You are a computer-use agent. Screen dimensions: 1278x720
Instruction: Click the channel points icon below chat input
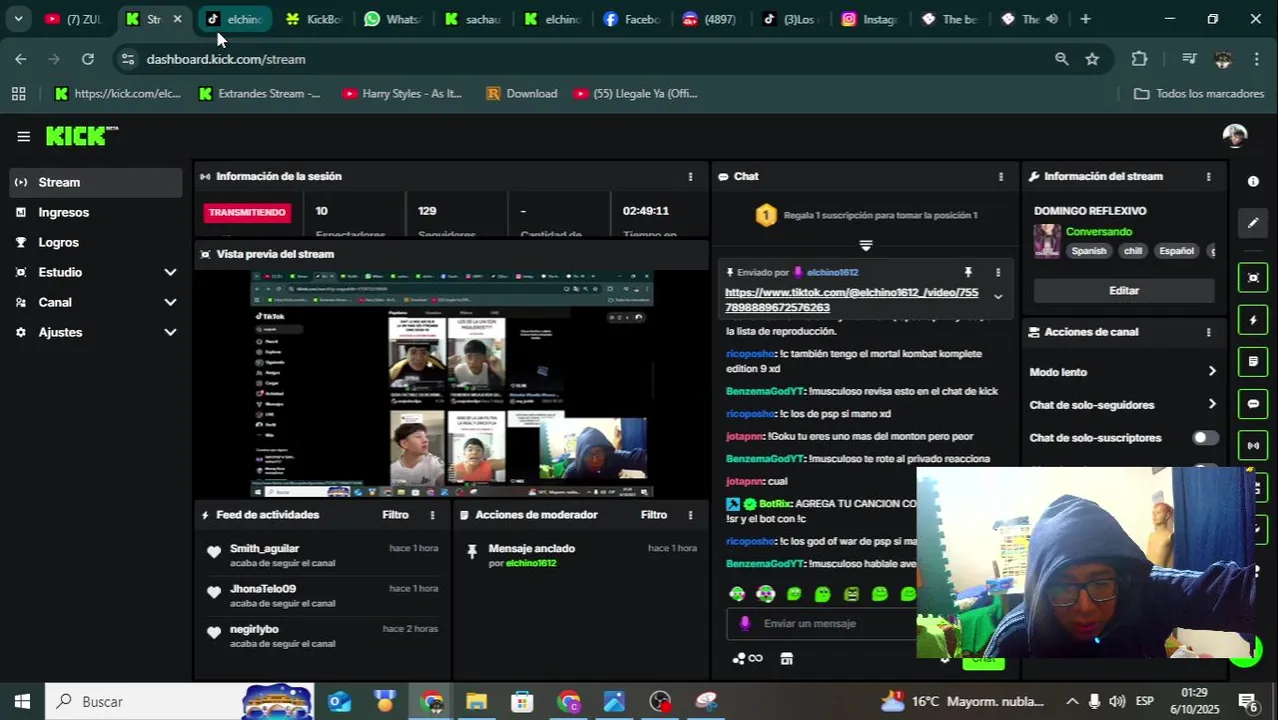(x=747, y=658)
